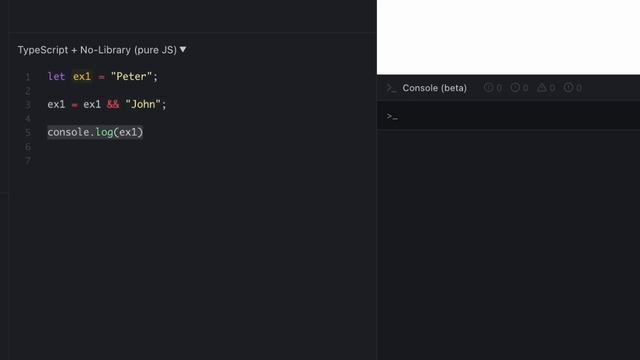Click the Console (beta) panel title
Image resolution: width=640 pixels, height=360 pixels.
point(434,88)
